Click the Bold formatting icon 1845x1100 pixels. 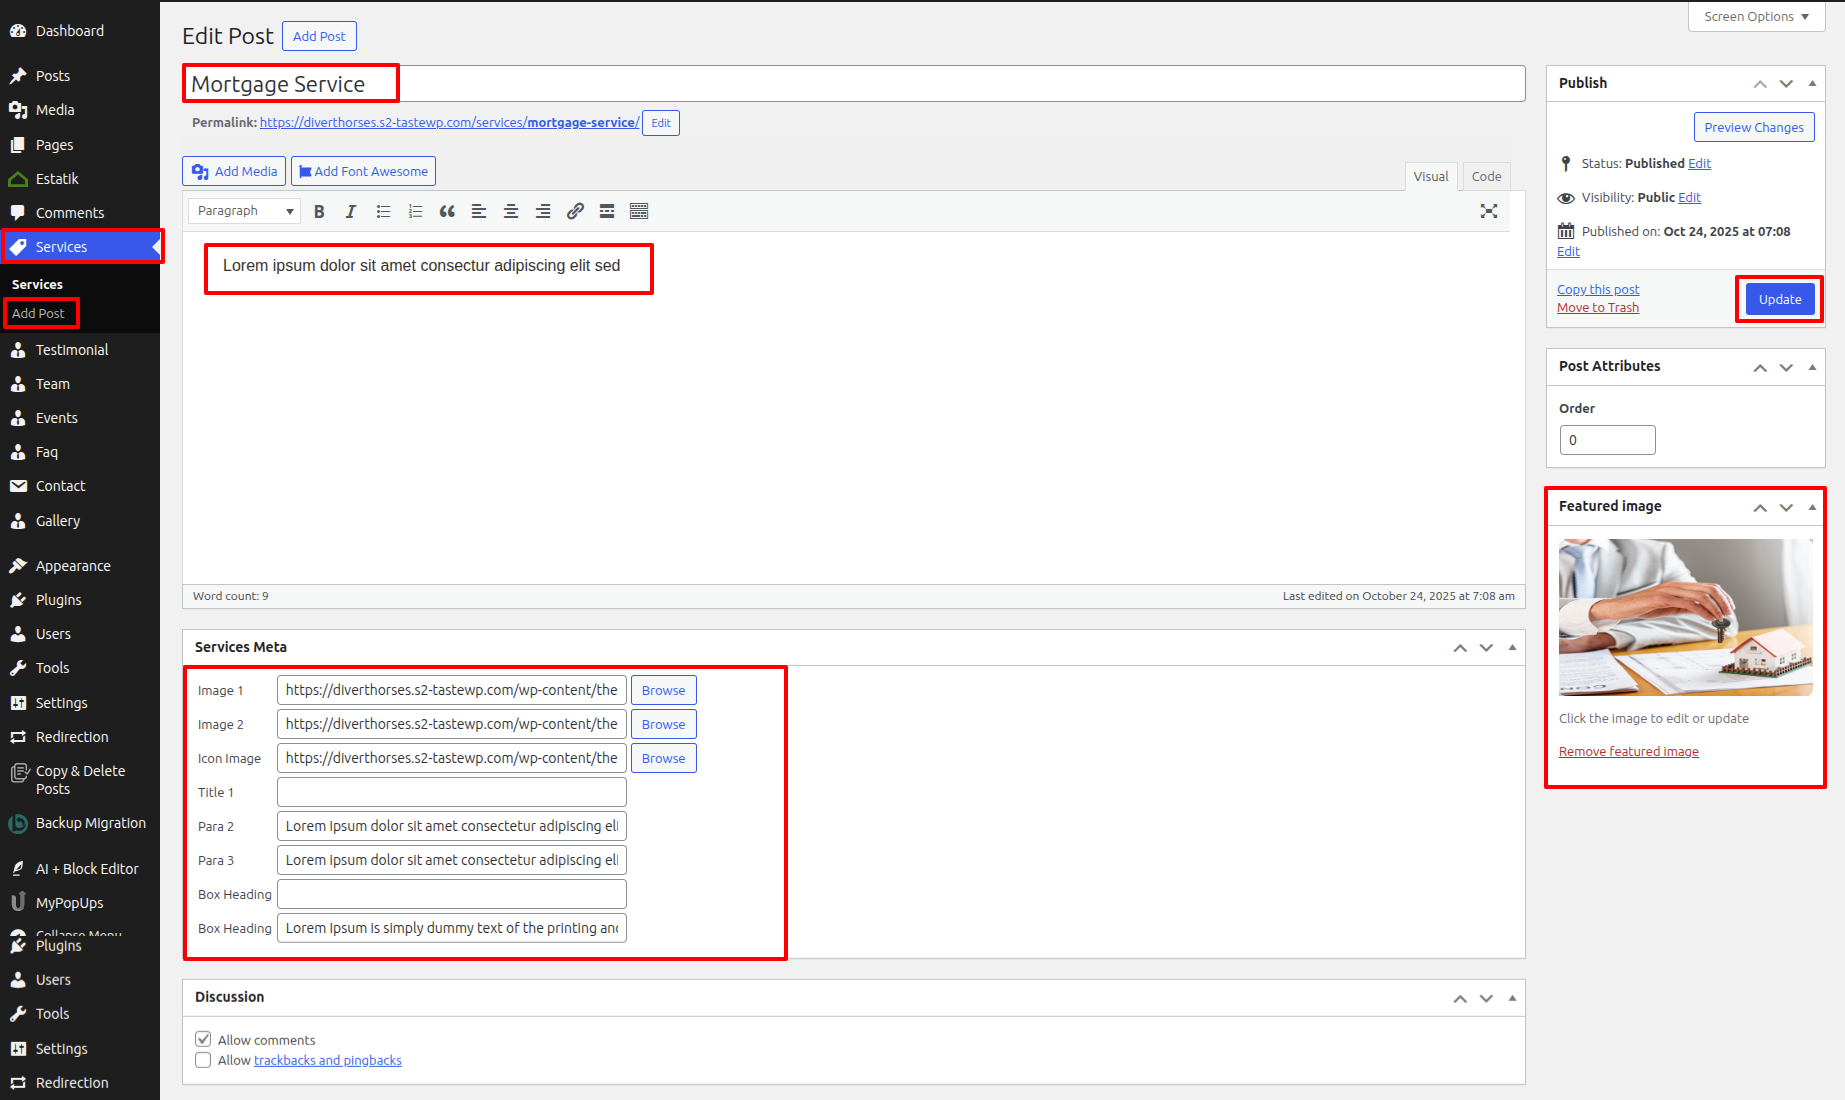pos(319,211)
